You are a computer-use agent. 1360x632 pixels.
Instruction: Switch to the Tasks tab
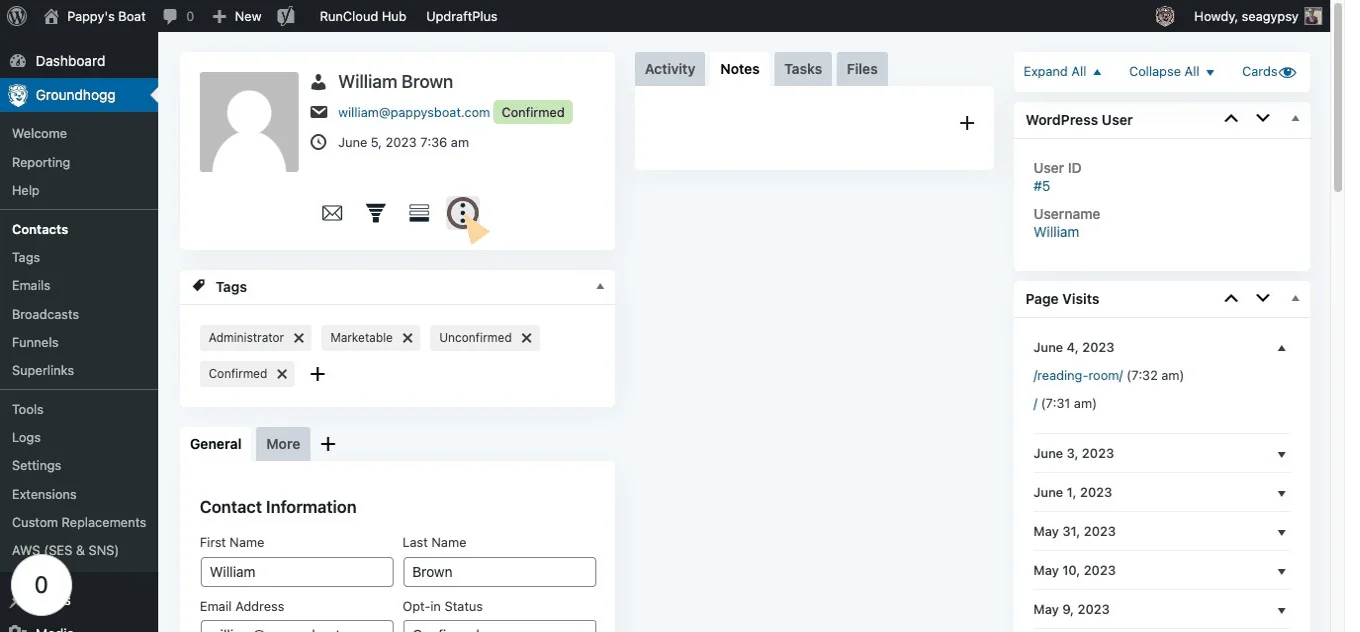coord(803,69)
